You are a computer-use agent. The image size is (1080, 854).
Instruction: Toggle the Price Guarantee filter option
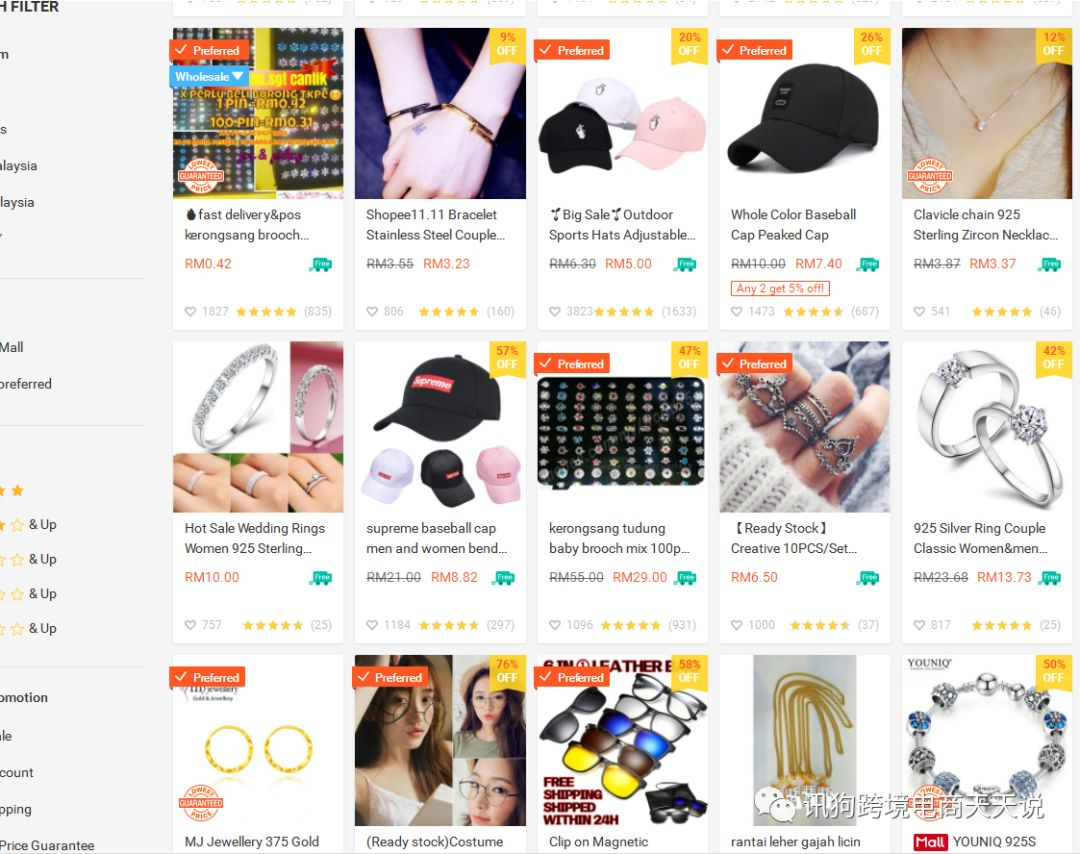click(x=47, y=845)
